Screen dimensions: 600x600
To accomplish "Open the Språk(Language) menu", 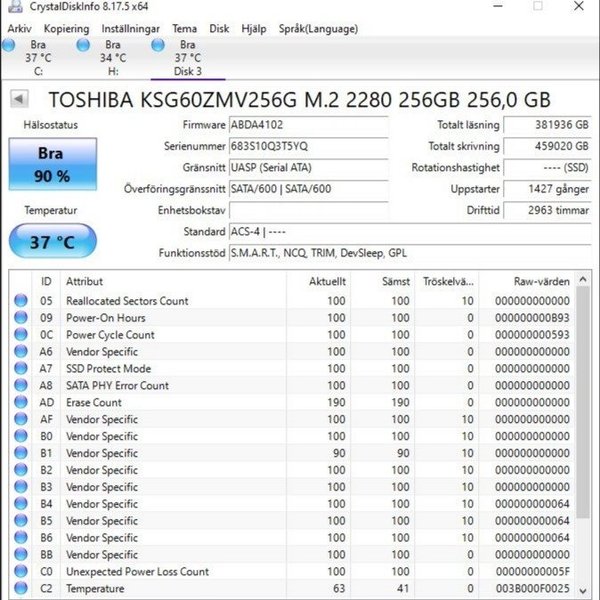I will 318,29.
